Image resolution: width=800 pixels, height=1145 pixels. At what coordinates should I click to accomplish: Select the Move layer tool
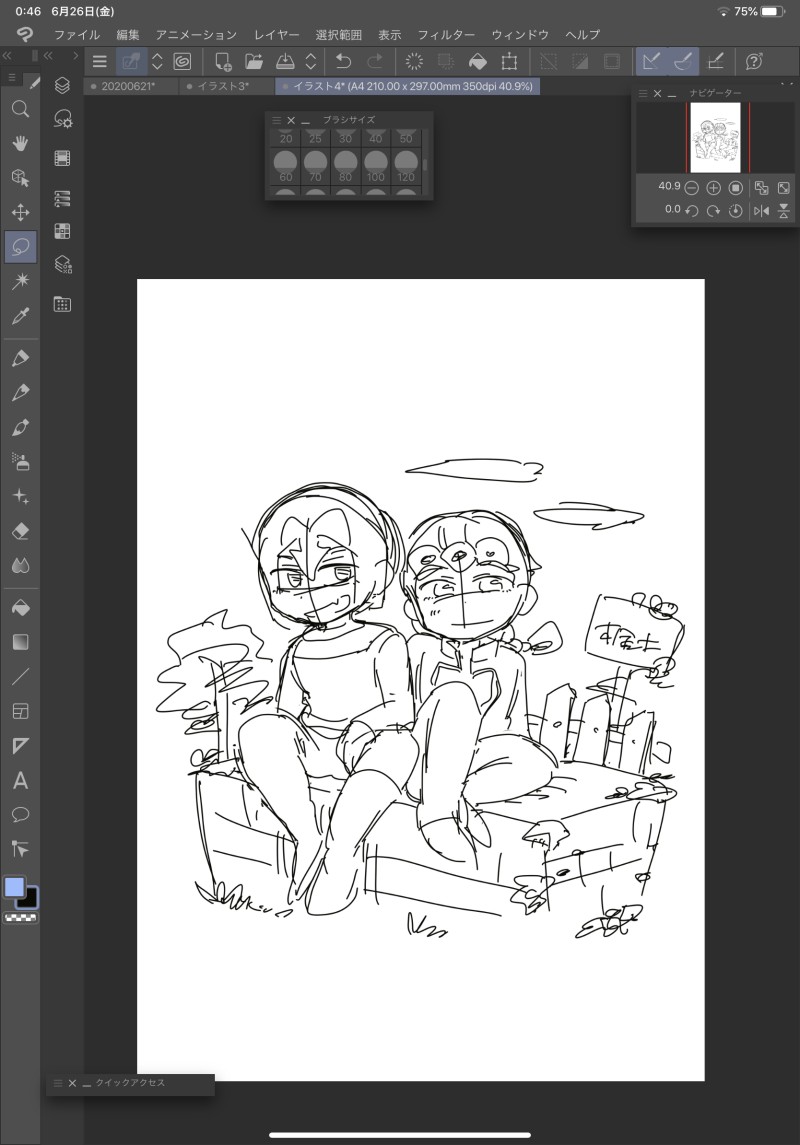[20, 212]
